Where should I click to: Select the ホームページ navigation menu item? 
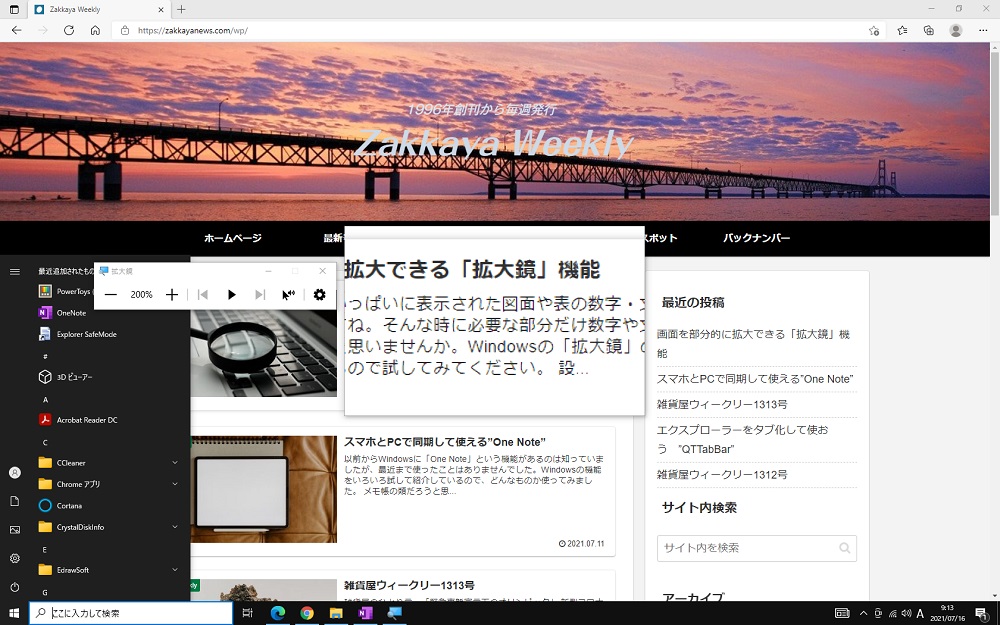click(233, 238)
